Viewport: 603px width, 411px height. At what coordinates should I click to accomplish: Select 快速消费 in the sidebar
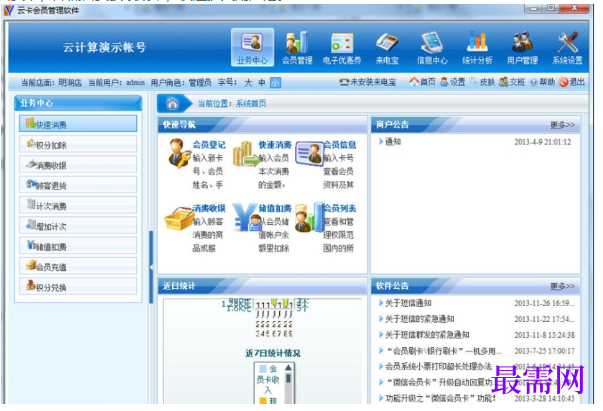click(78, 124)
